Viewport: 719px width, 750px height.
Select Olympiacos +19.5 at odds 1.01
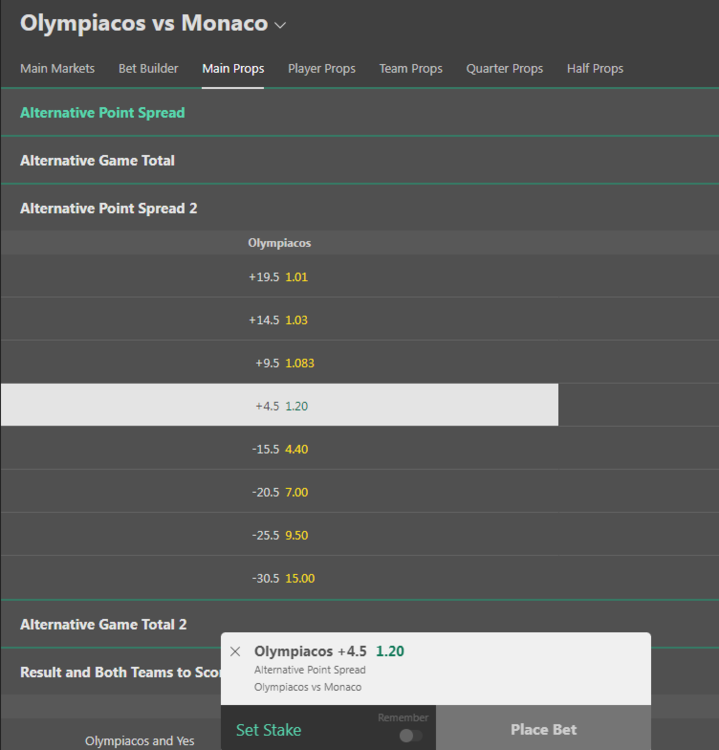(279, 277)
